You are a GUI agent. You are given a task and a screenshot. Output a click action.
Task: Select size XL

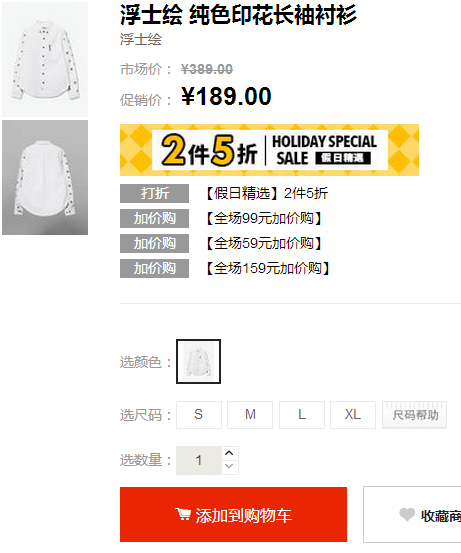click(x=353, y=415)
